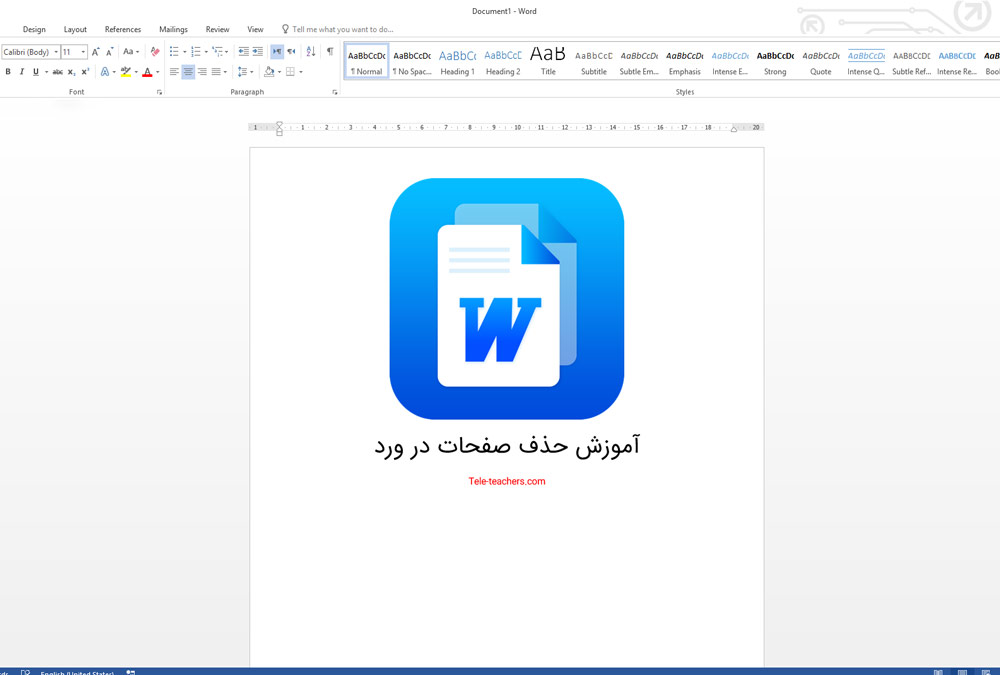Expand line spacing dropdown arrow
This screenshot has width=1000, height=675.
pyautogui.click(x=253, y=72)
